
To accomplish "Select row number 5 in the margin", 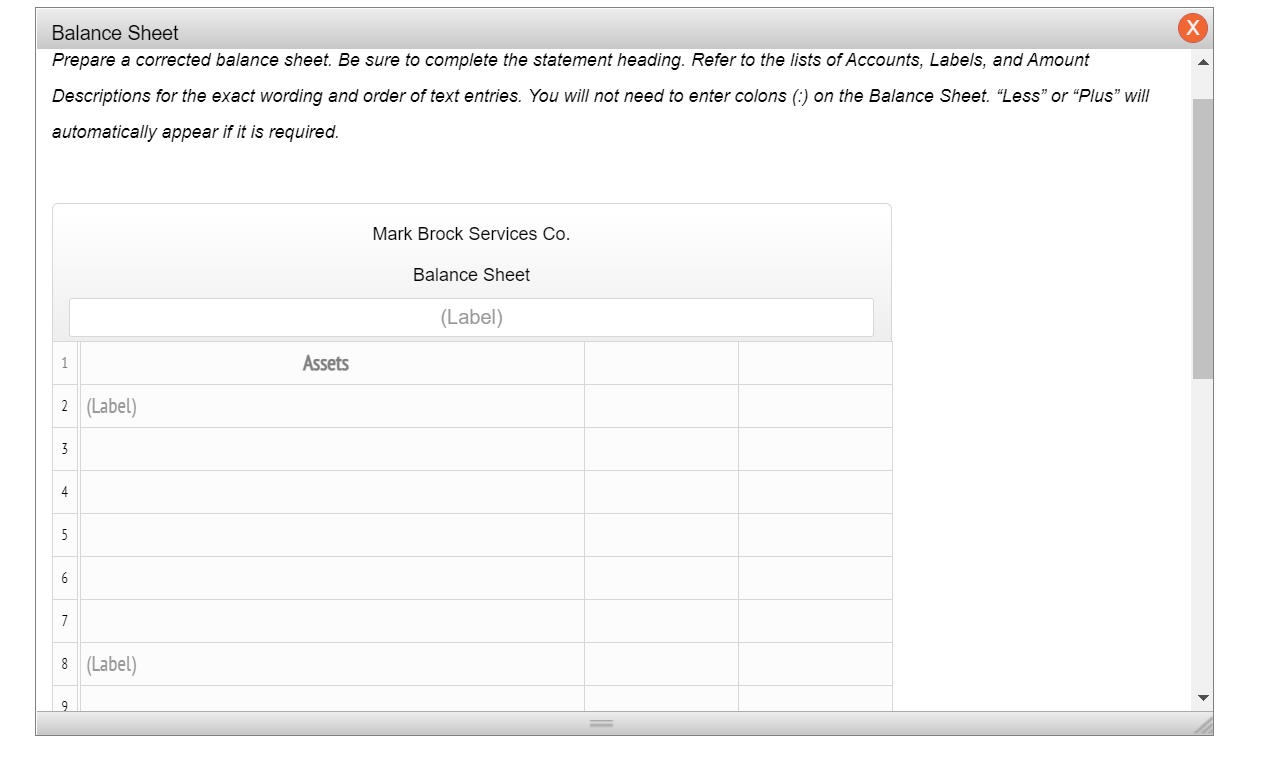I will [x=64, y=535].
